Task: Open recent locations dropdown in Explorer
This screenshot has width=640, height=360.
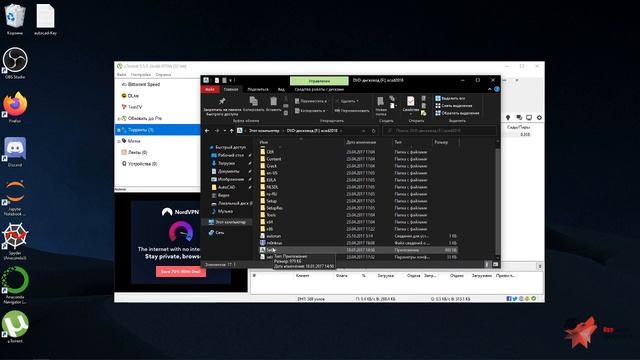Action: [x=224, y=131]
